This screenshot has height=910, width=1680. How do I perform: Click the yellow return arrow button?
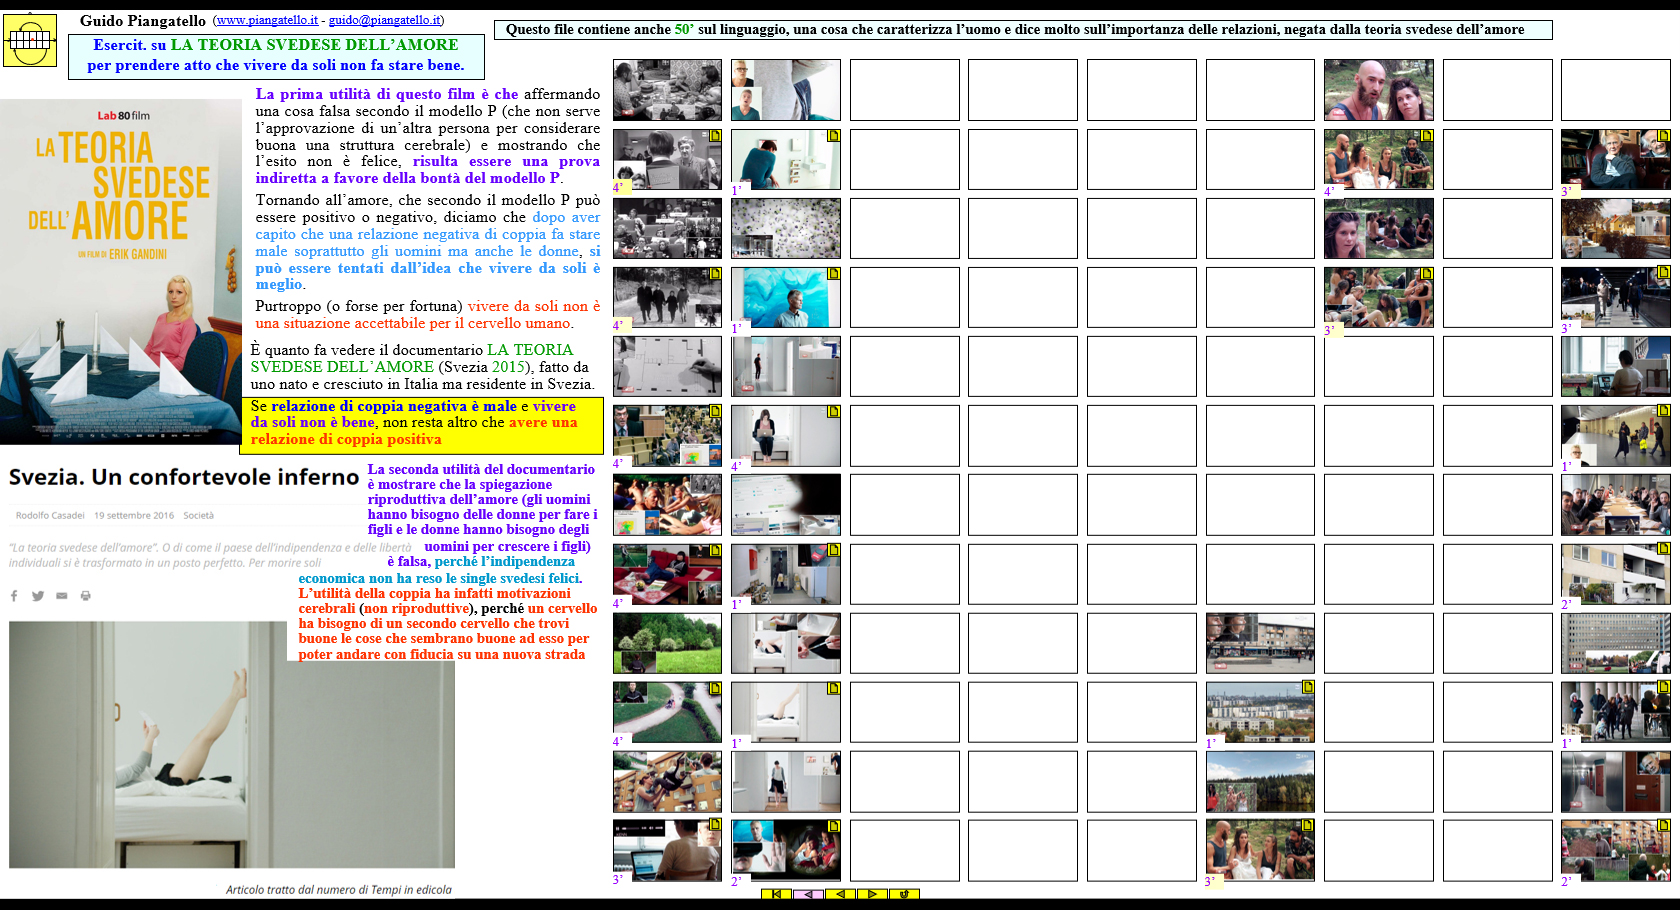904,894
